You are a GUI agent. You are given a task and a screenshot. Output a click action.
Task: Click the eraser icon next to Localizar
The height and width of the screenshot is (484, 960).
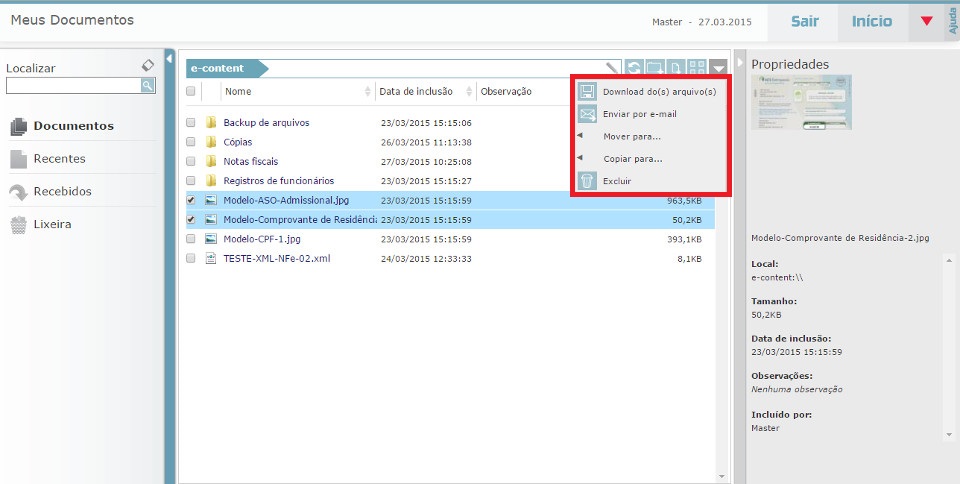148,66
